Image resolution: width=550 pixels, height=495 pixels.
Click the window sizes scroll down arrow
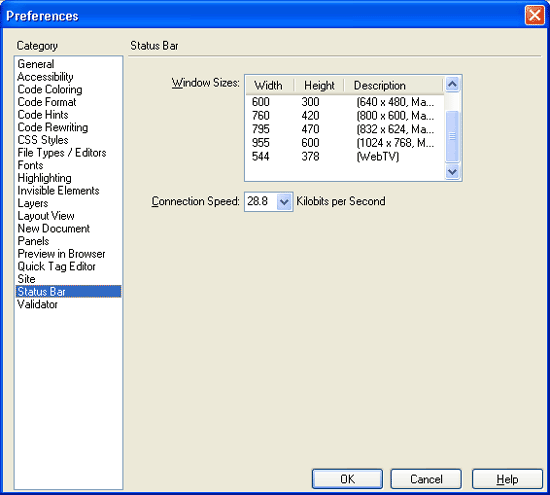click(452, 172)
